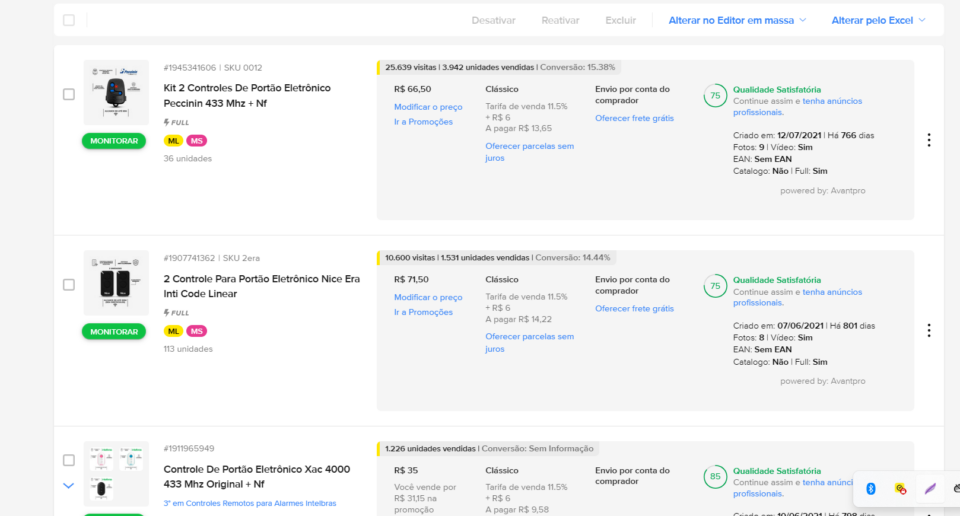
Task: Click listing ID #1911965949
Action: tap(189, 448)
